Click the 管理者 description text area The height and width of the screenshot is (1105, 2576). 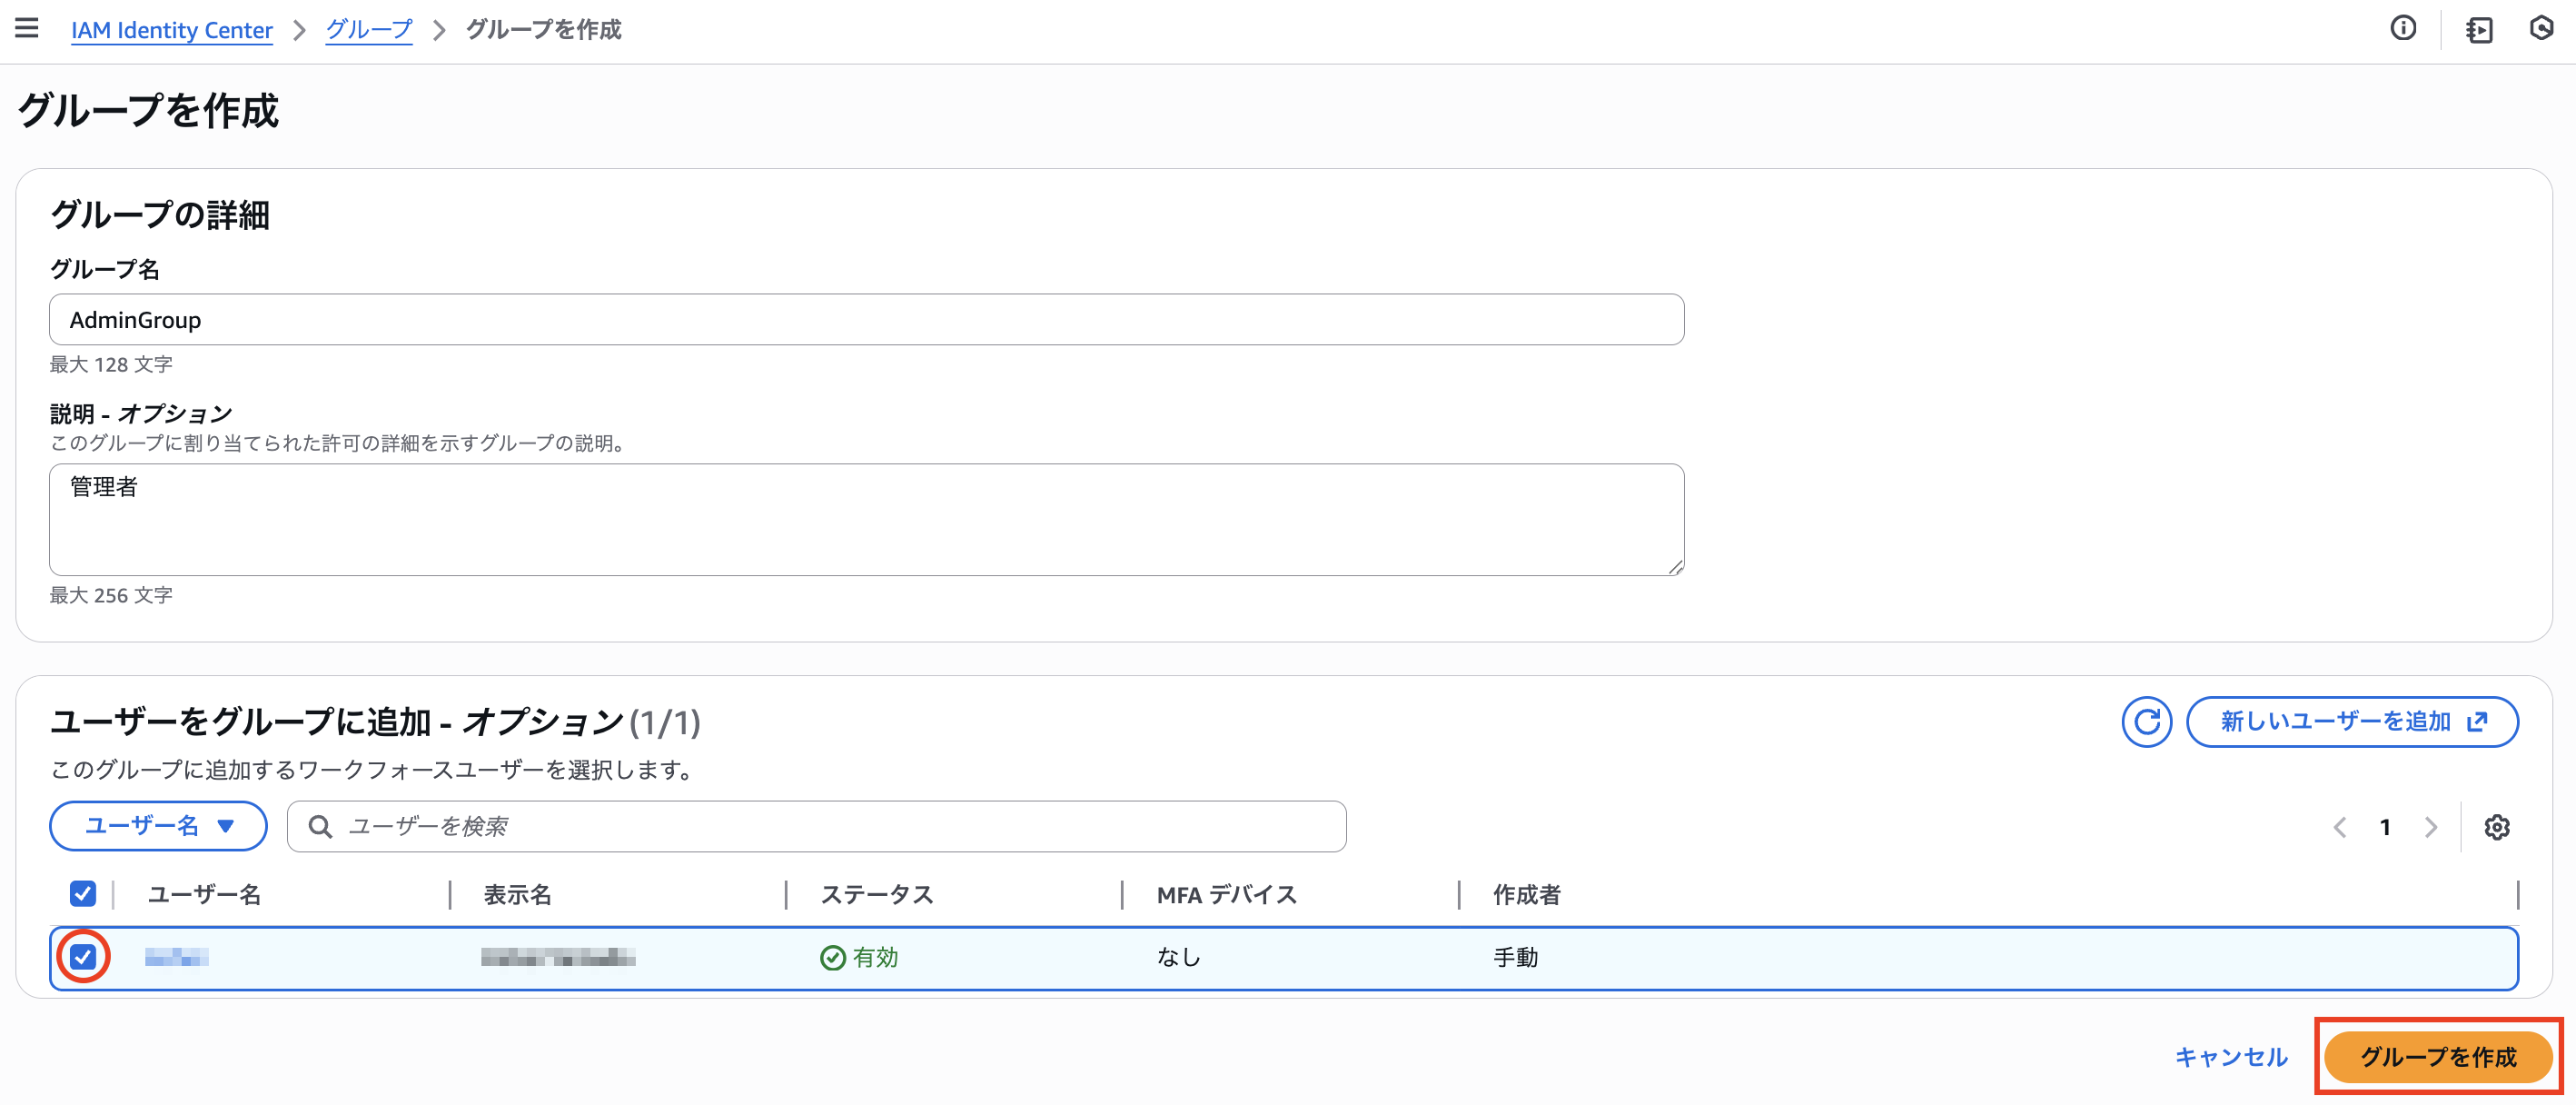pos(865,519)
